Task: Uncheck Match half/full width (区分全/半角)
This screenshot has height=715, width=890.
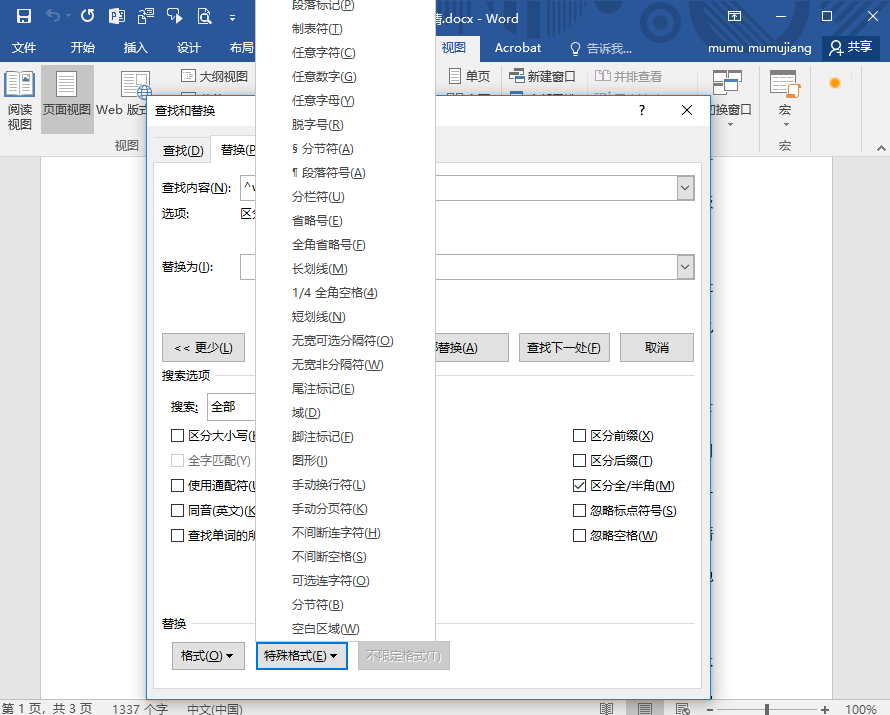Action: 579,485
